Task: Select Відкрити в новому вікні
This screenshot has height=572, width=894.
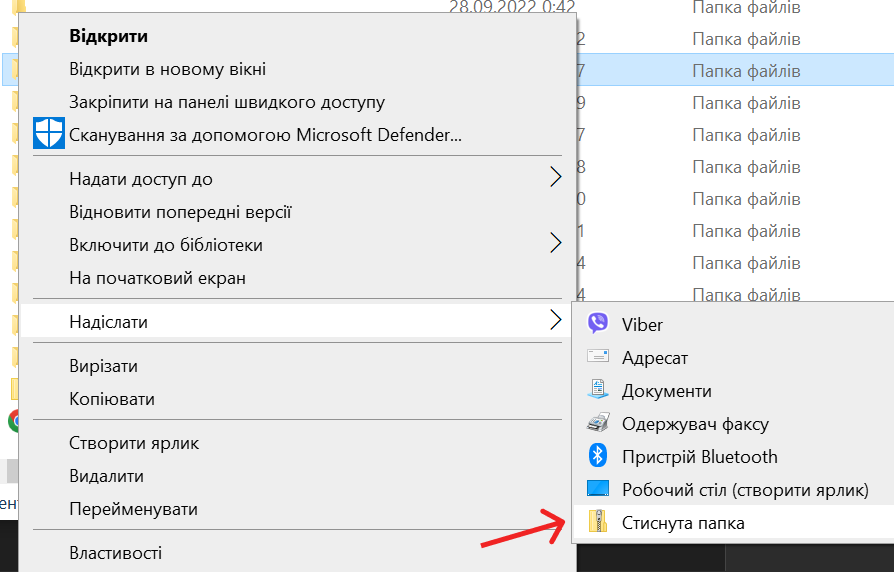Action: tap(167, 69)
